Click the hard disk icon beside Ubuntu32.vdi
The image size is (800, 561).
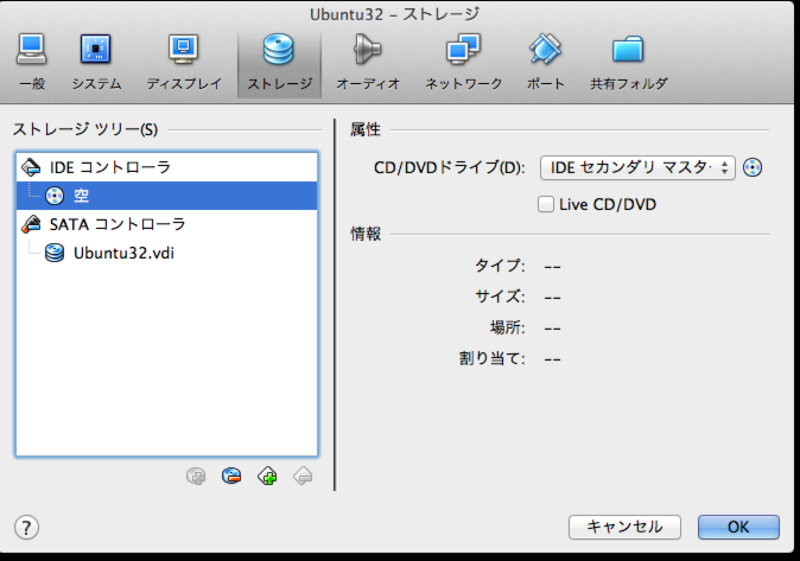point(55,252)
